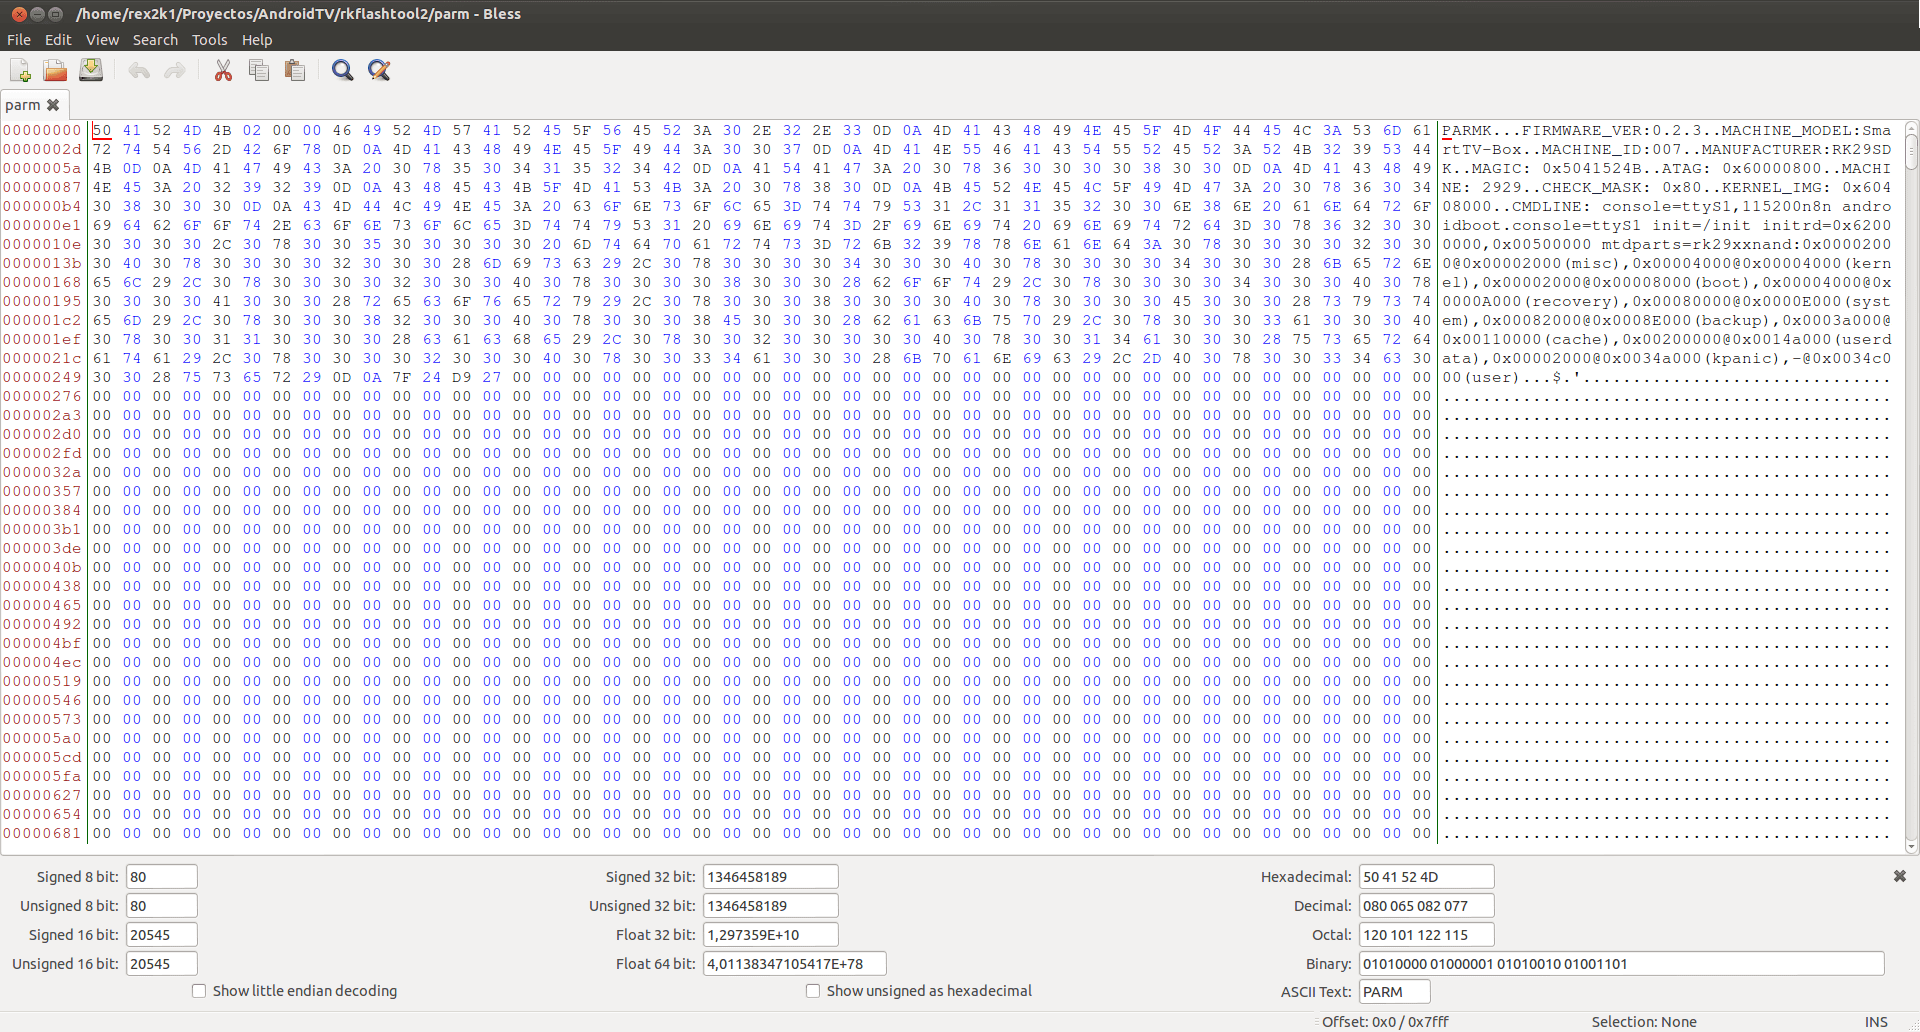Screen dimensions: 1920x1032
Task: Click the Unsigned 8 bit field
Action: pyautogui.click(x=162, y=906)
